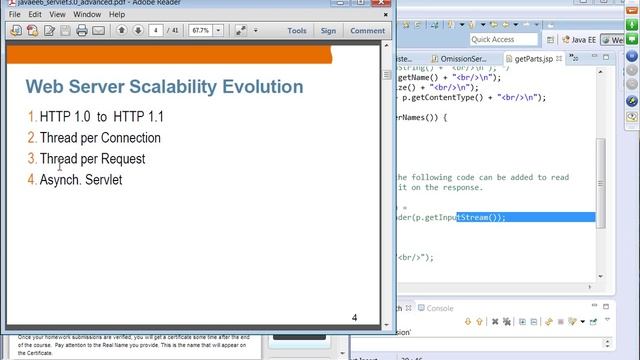The image size is (640, 360).
Task: Open the Tools pane in Adobe Reader
Action: pos(297,31)
